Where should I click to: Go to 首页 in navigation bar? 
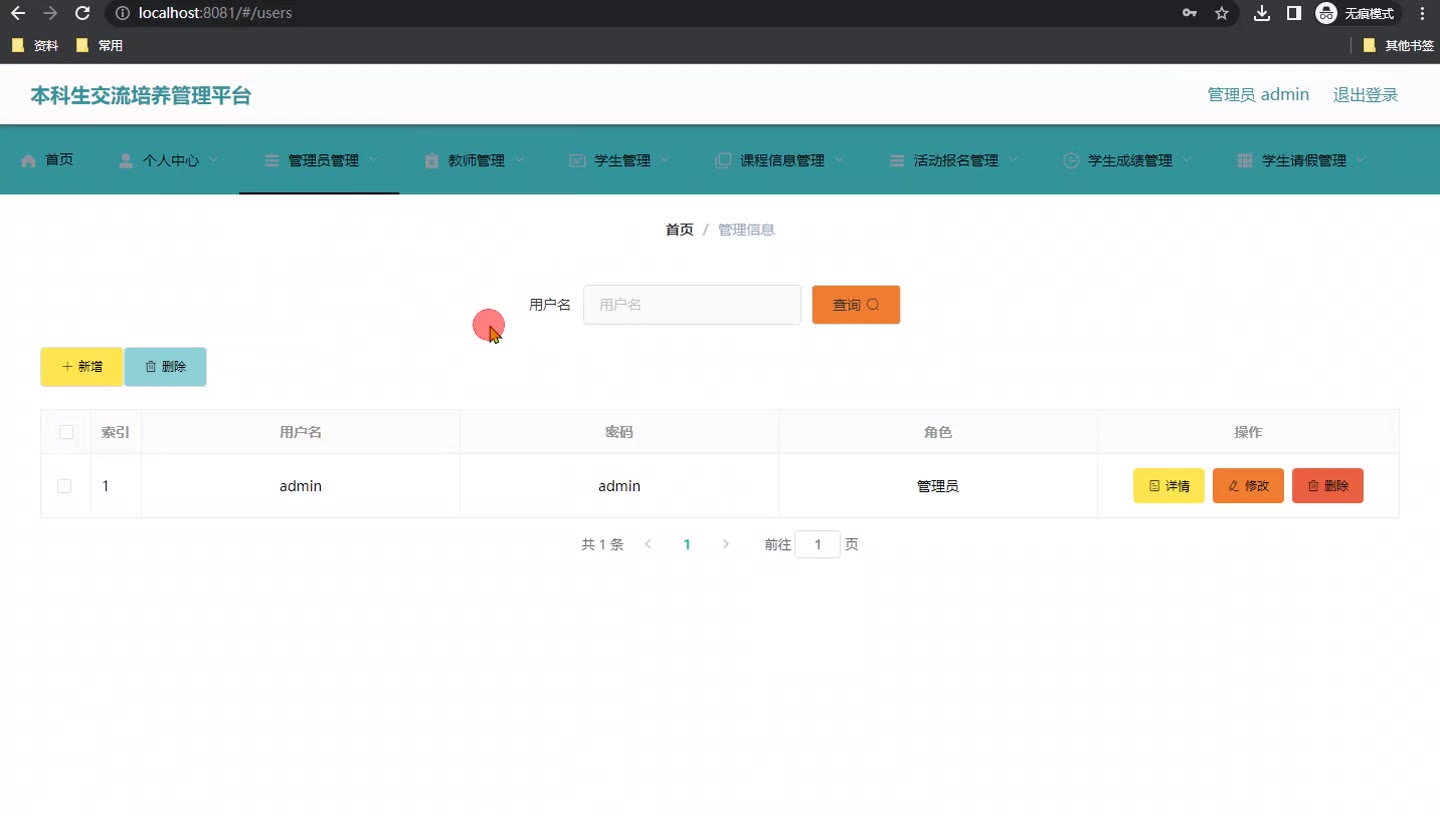[x=47, y=160]
